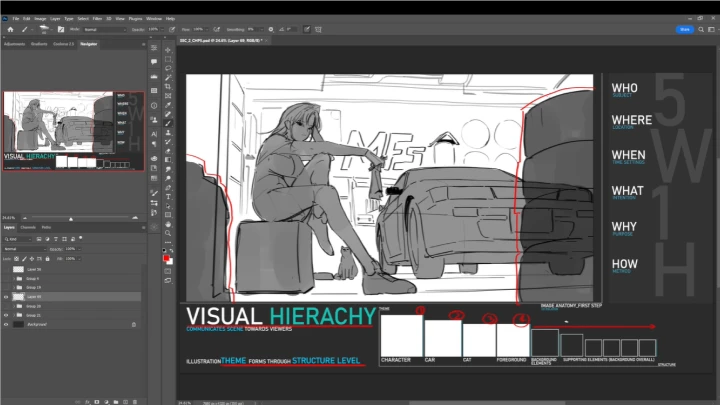Viewport: 720px width, 405px height.
Task: Expand Group 20 folder
Action: 14,306
